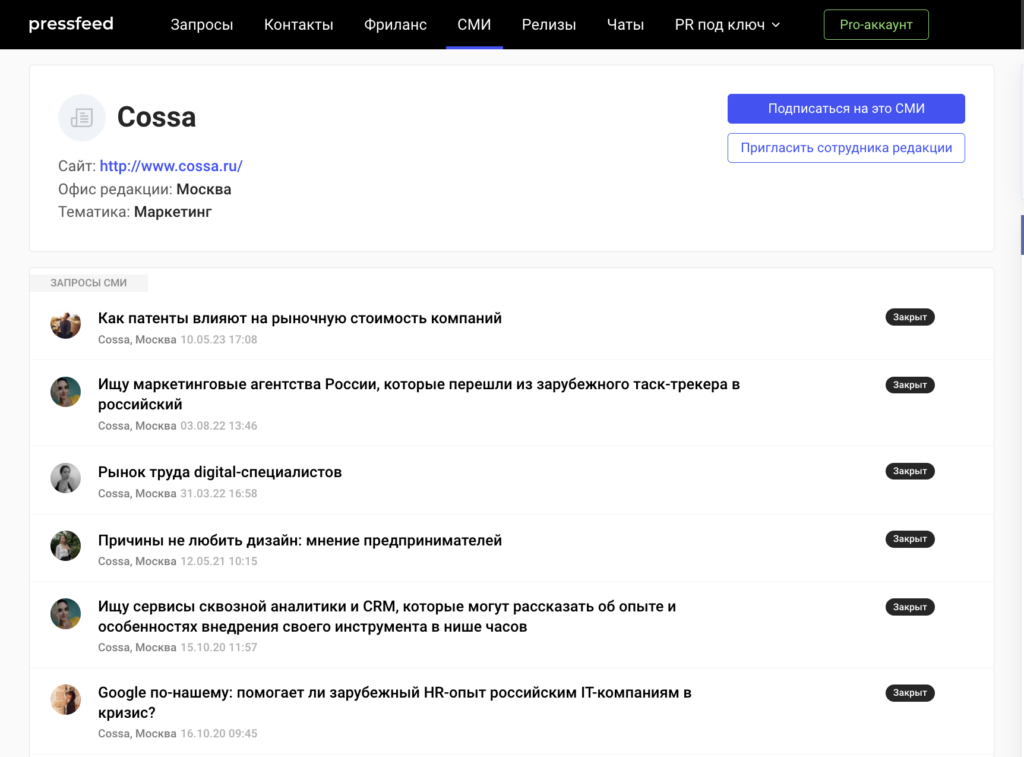The height and width of the screenshot is (757, 1024).
Task: Click the date 31.03.22 16:58
Action: (x=219, y=494)
